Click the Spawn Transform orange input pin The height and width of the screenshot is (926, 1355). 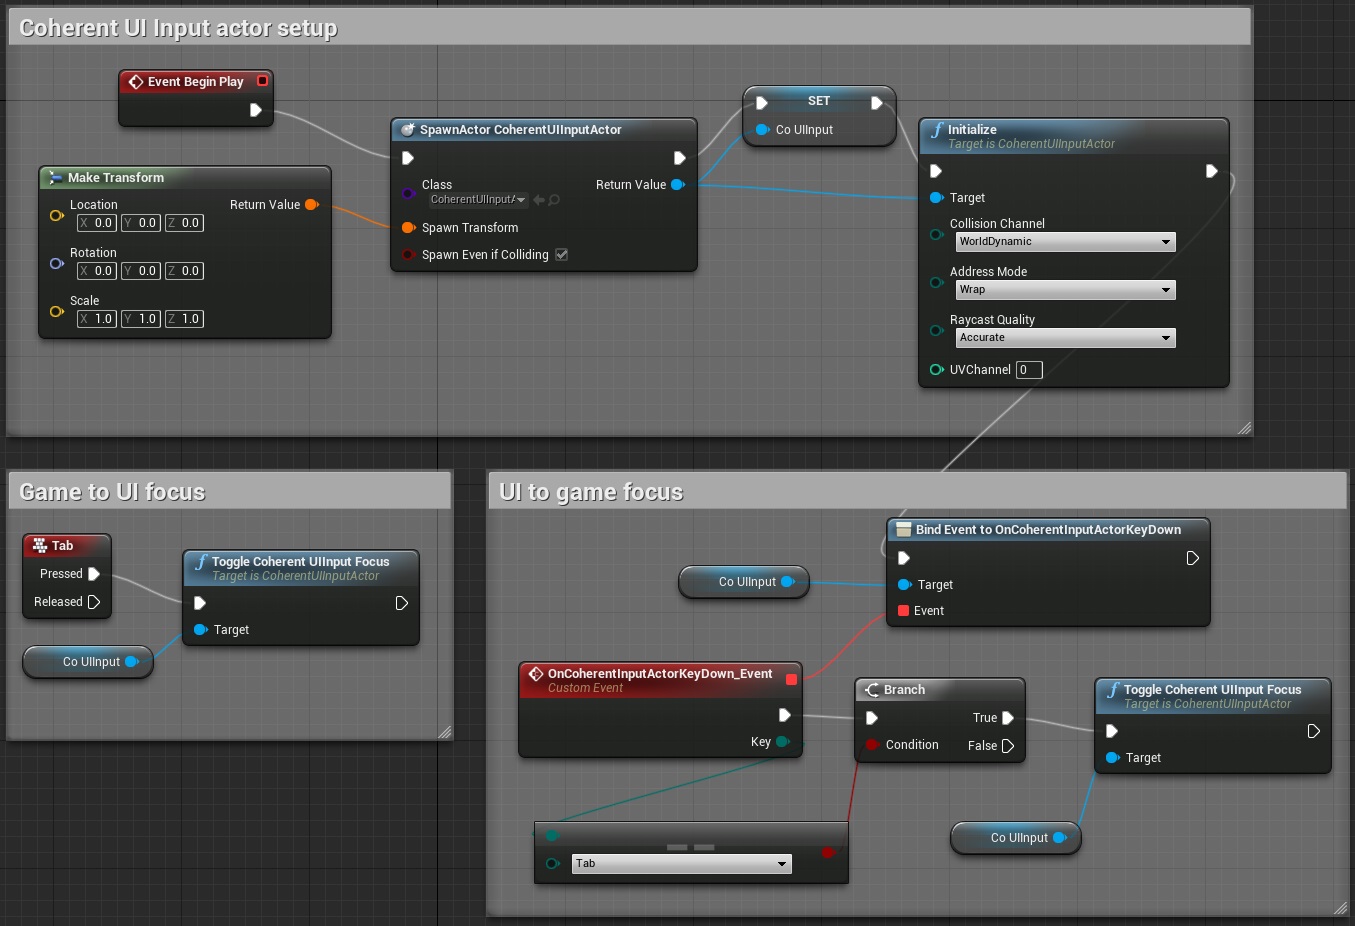[x=408, y=228]
